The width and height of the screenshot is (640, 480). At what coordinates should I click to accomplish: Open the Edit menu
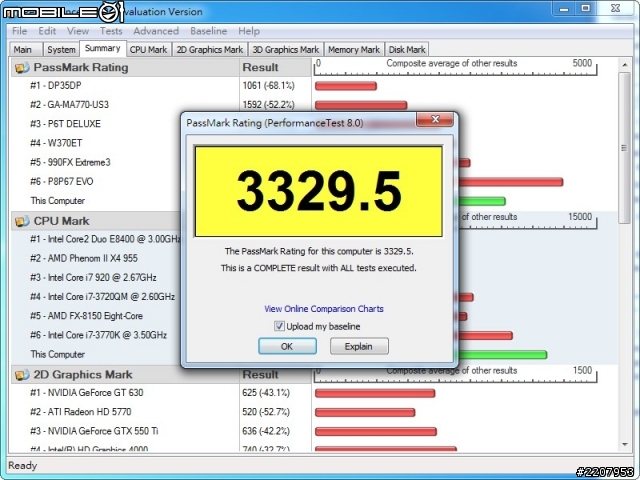click(x=47, y=31)
